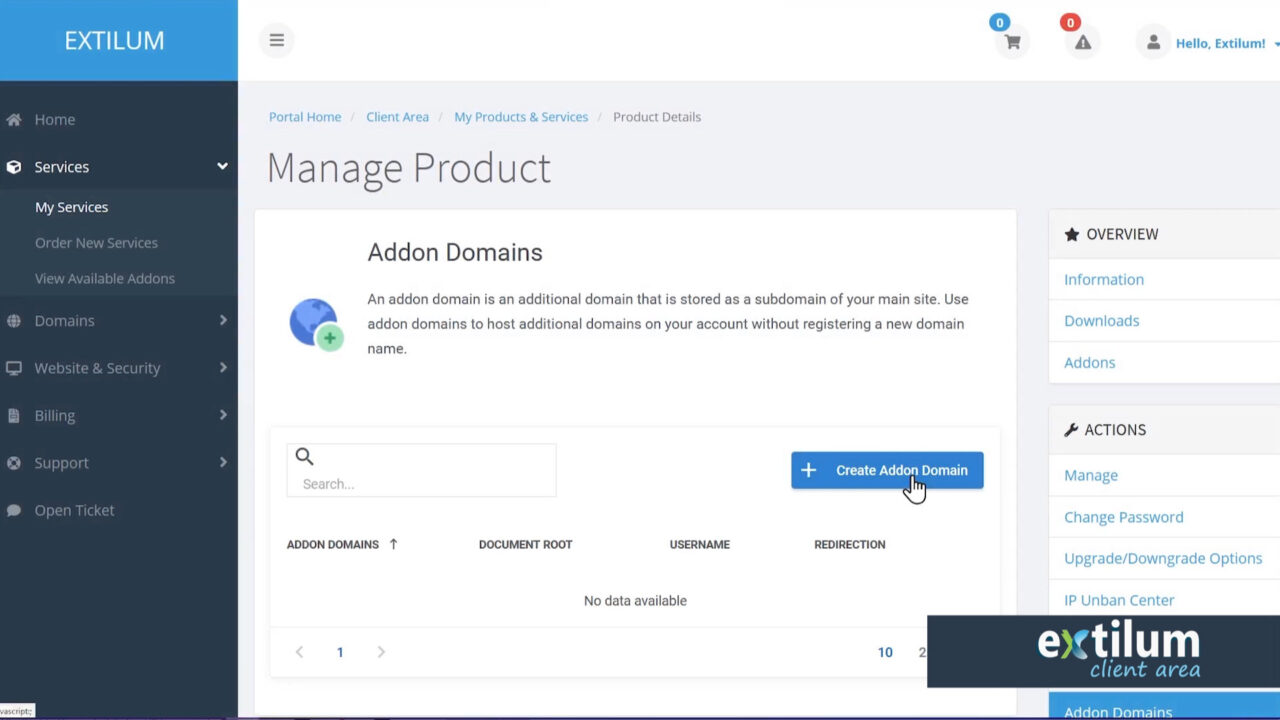Click the Website & Security monitor icon
The height and width of the screenshot is (720, 1280).
(x=14, y=368)
